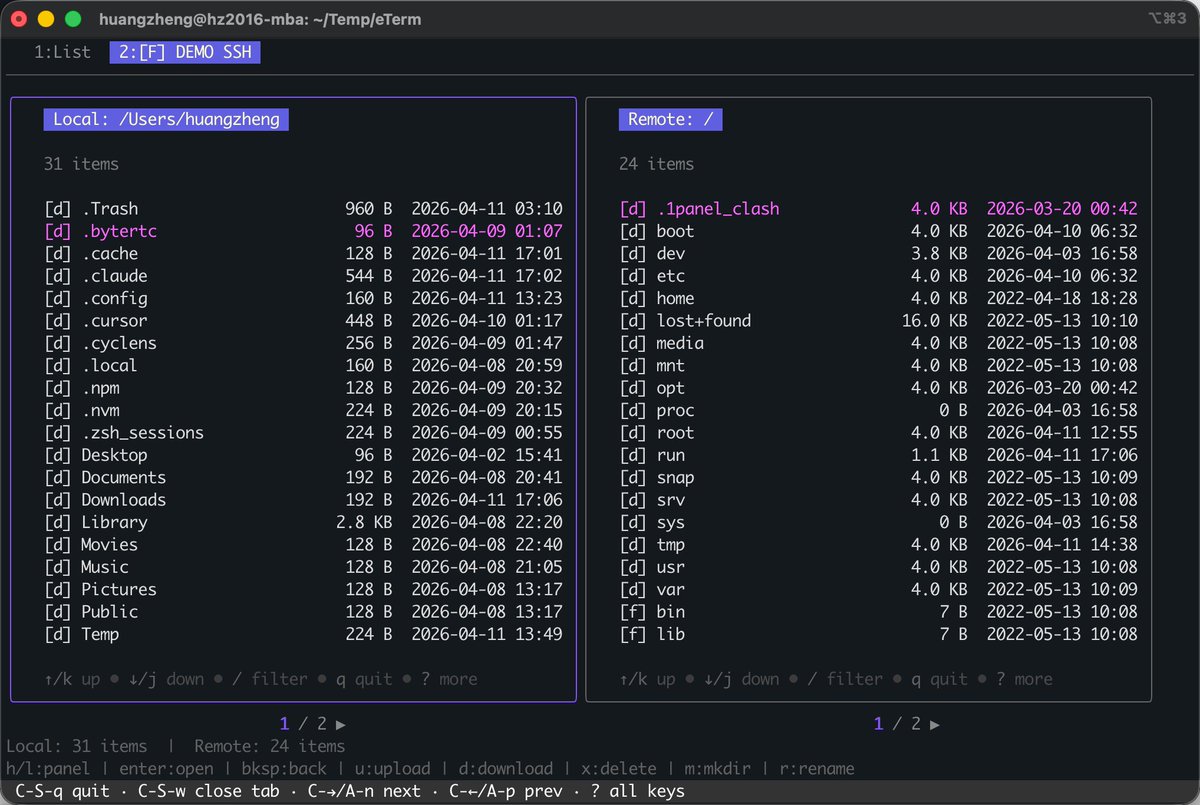Image resolution: width=1200 pixels, height=805 pixels.
Task: Open the Movies folder
Action: pos(303,545)
